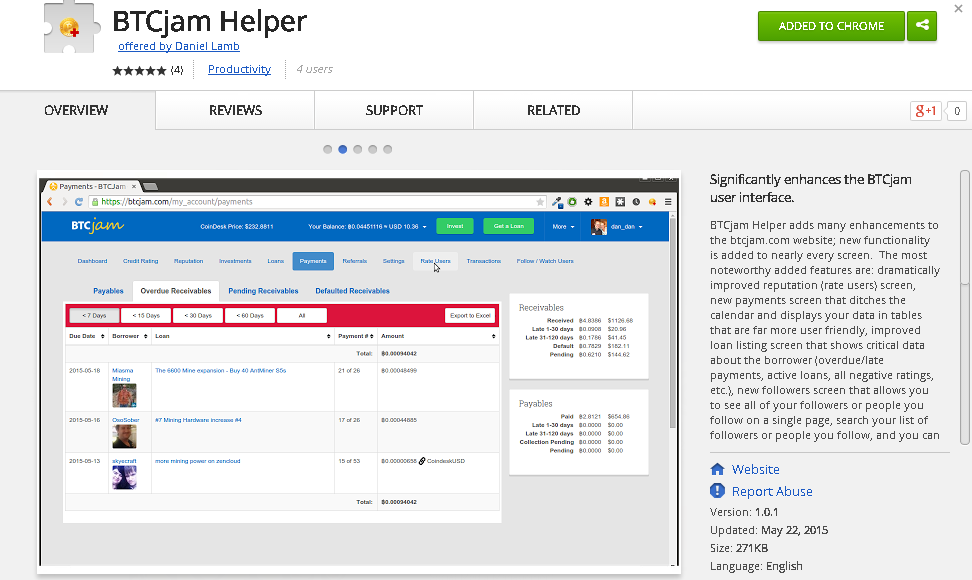
Task: Expand the More dropdown in BTCjam header
Action: click(x=563, y=227)
